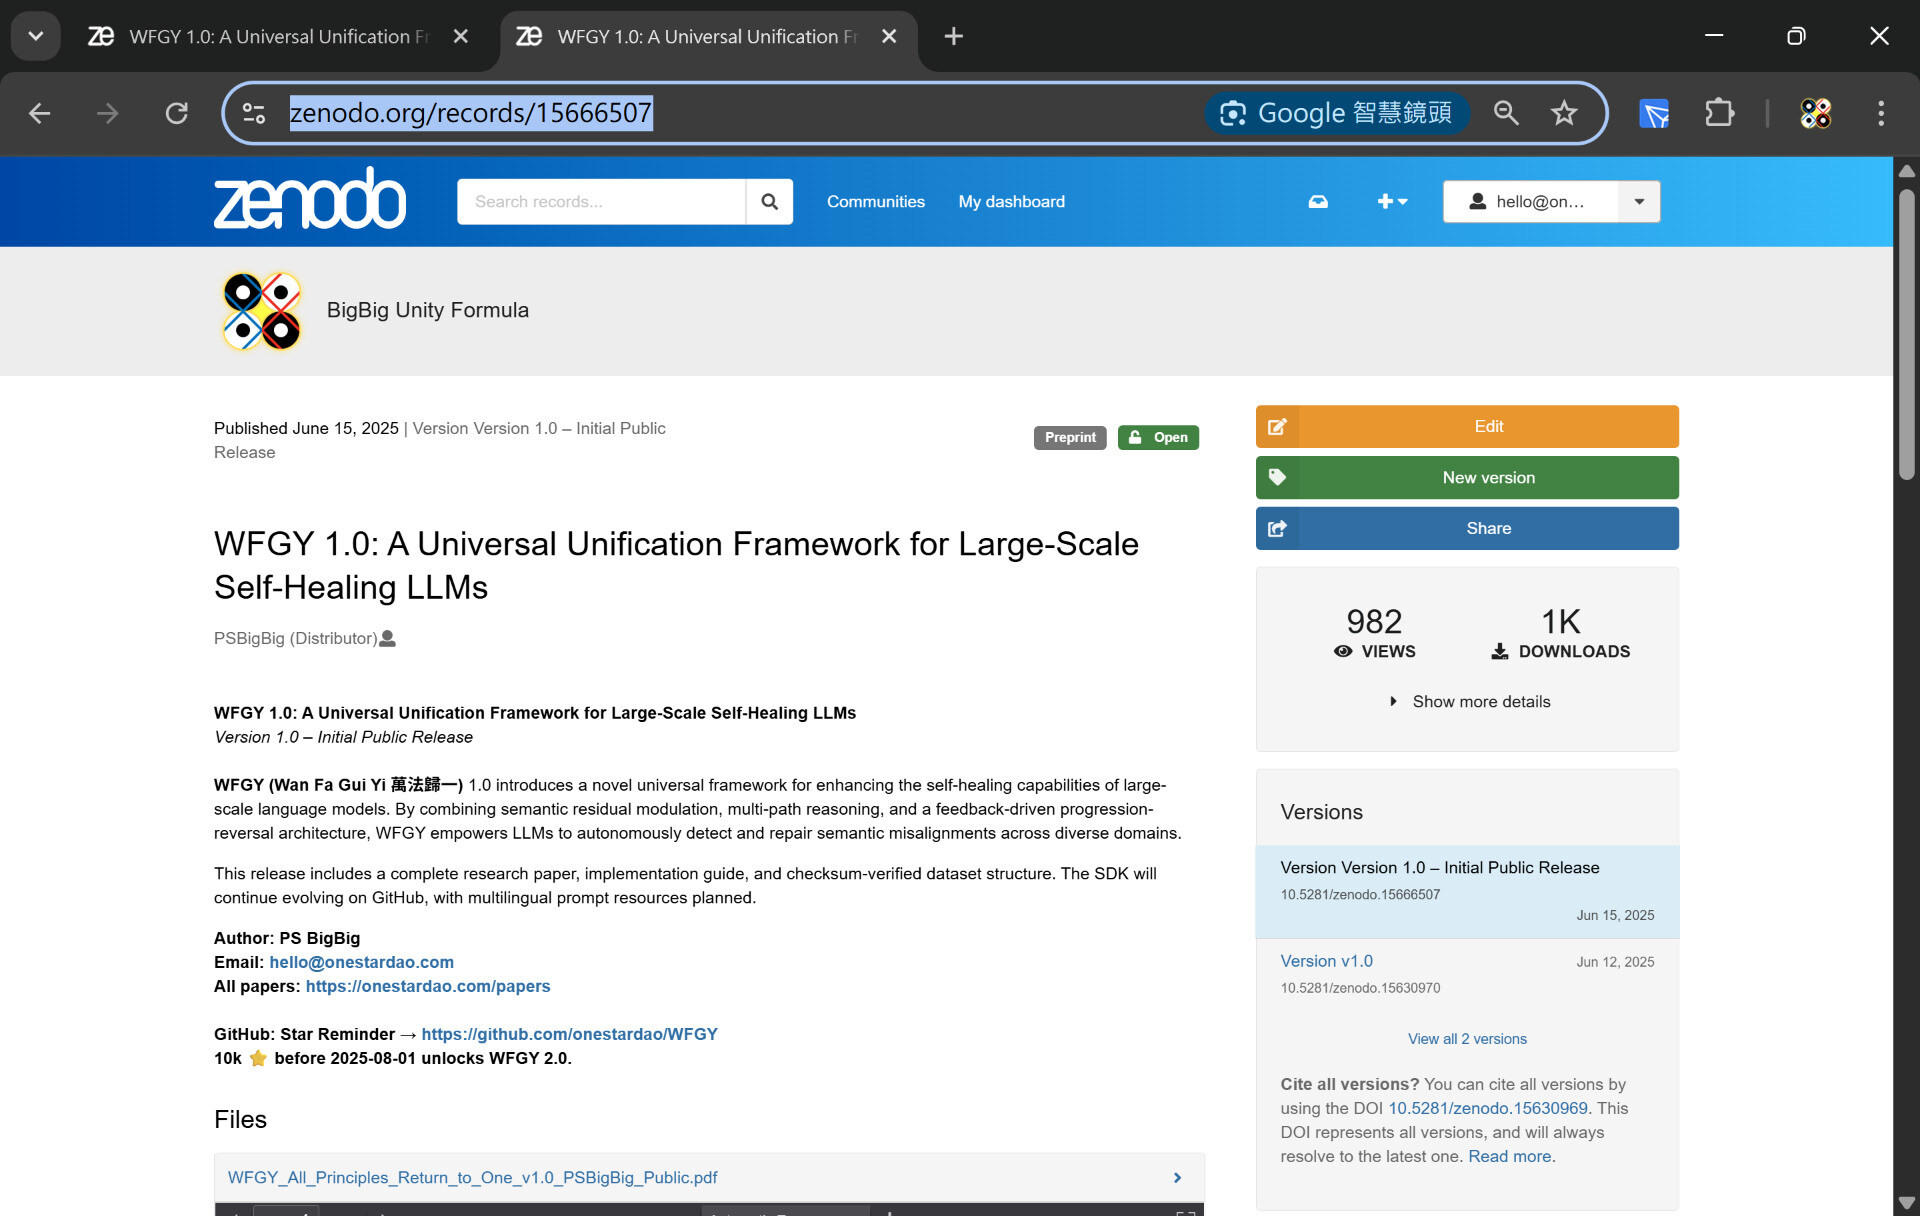
Task: Reload the page with refresh icon
Action: 177,113
